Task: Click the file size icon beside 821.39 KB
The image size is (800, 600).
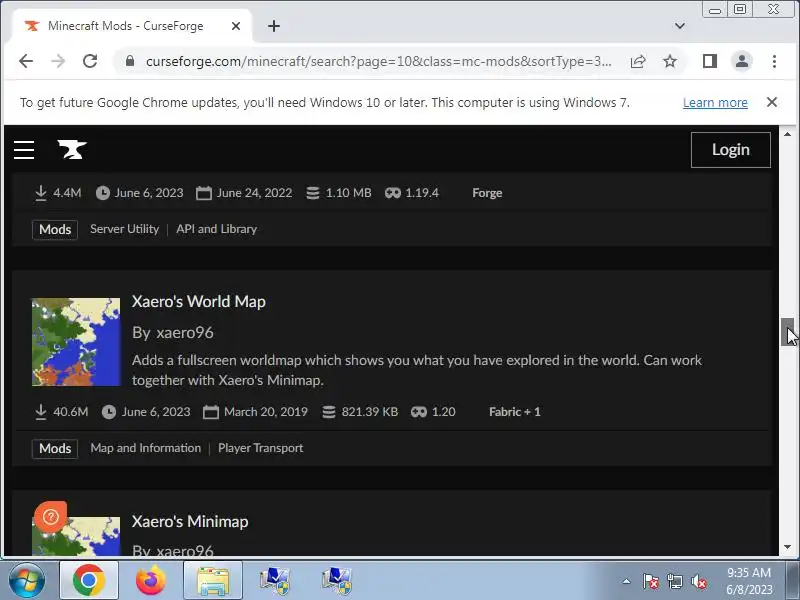Action: tap(329, 412)
